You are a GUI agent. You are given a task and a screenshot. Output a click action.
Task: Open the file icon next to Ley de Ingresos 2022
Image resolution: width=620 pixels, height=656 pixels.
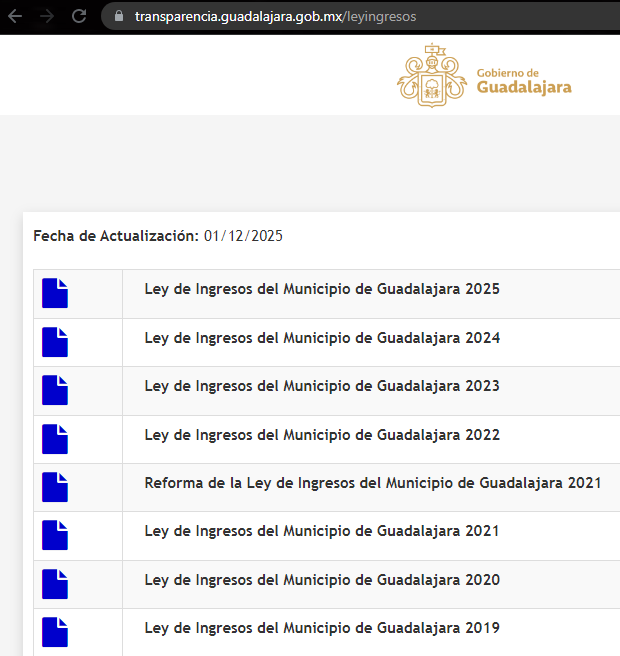coord(55,439)
